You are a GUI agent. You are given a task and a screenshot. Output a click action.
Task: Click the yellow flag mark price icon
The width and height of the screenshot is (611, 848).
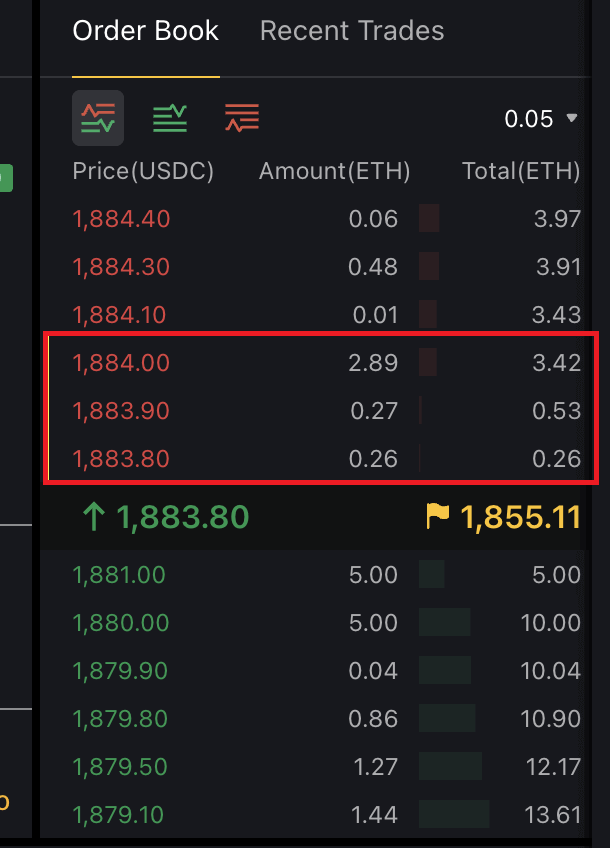tap(438, 517)
